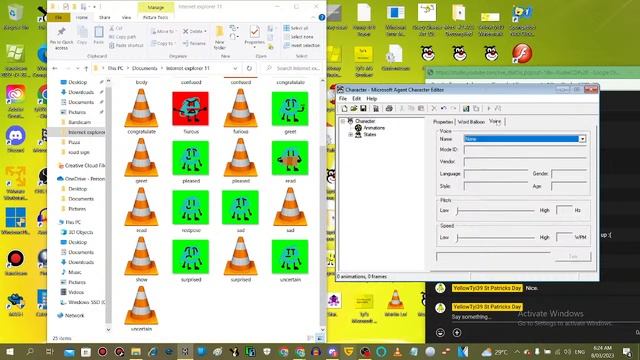Open the File menu in Agent Character Editor
Viewport: 640px width, 360px height.
tap(343, 99)
